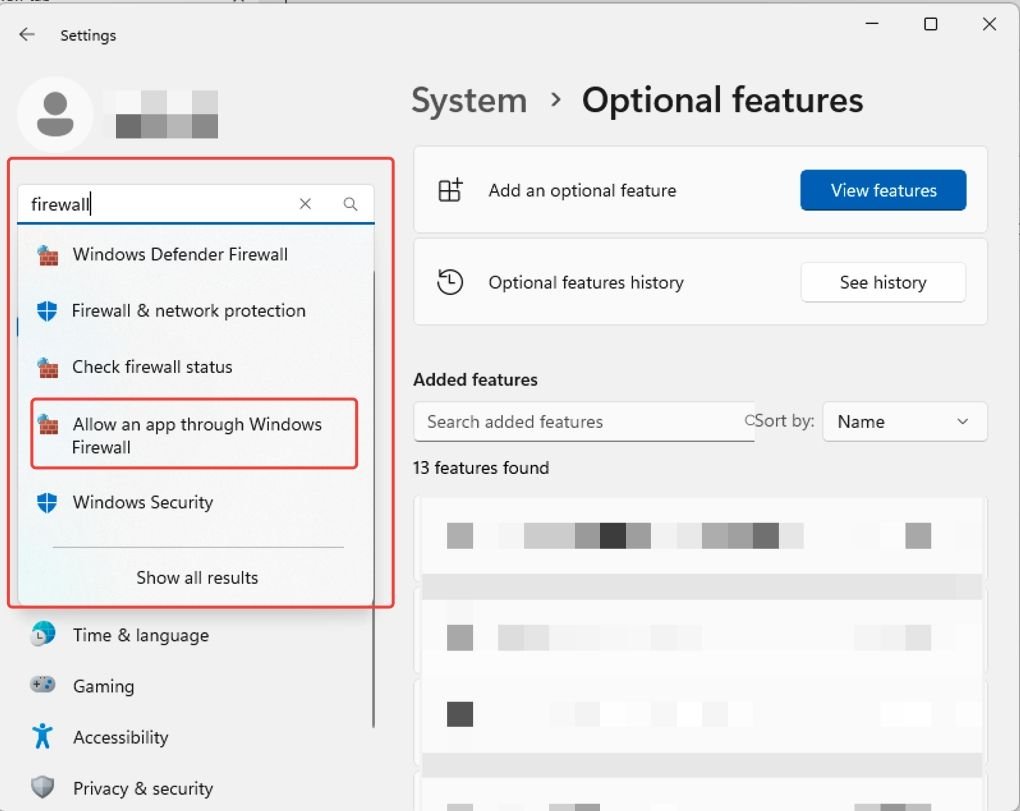Navigate to System breadcrumb
This screenshot has width=1020, height=811.
[x=469, y=100]
